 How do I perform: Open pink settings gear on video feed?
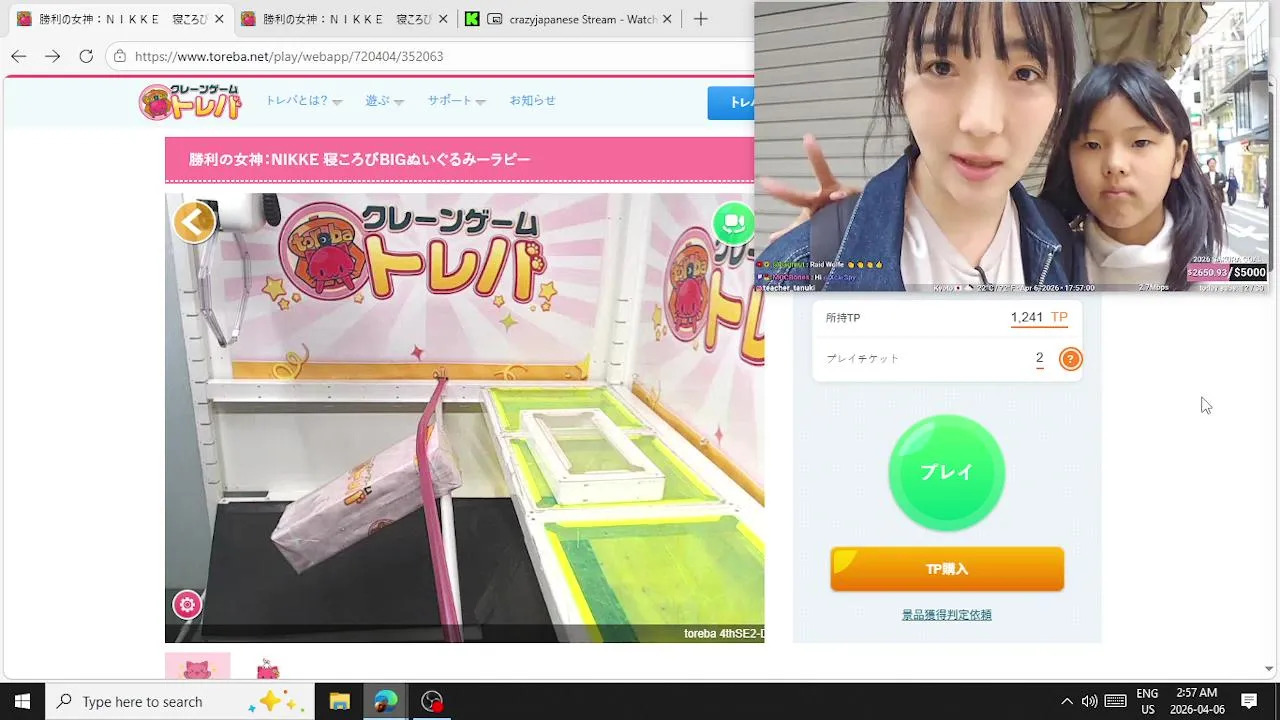(x=187, y=604)
